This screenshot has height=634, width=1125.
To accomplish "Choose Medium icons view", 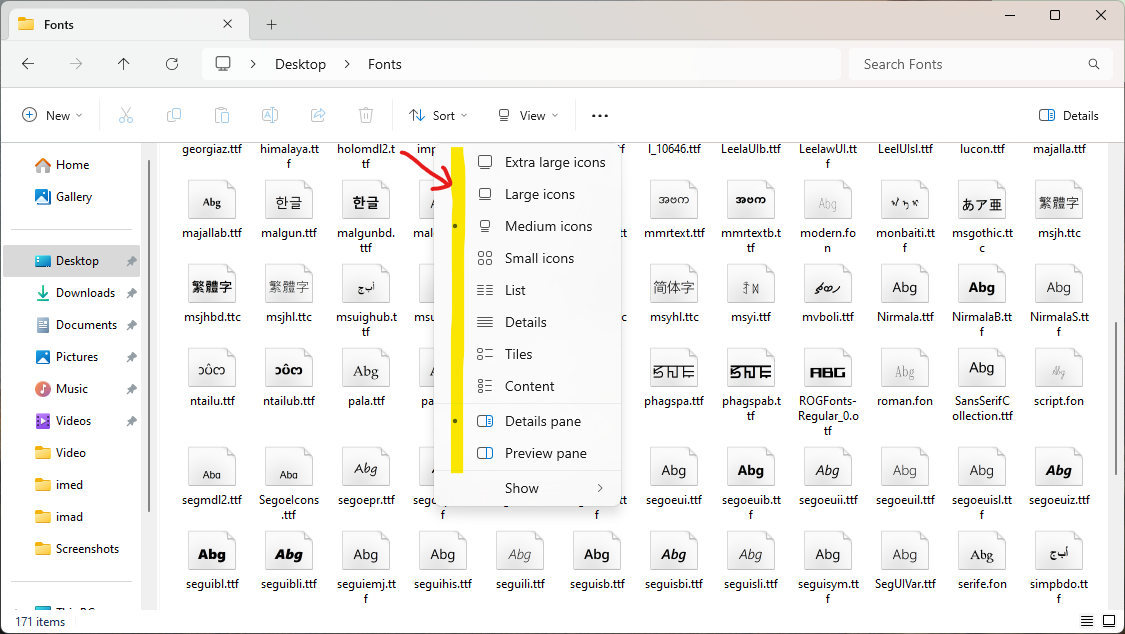I will (527, 226).
